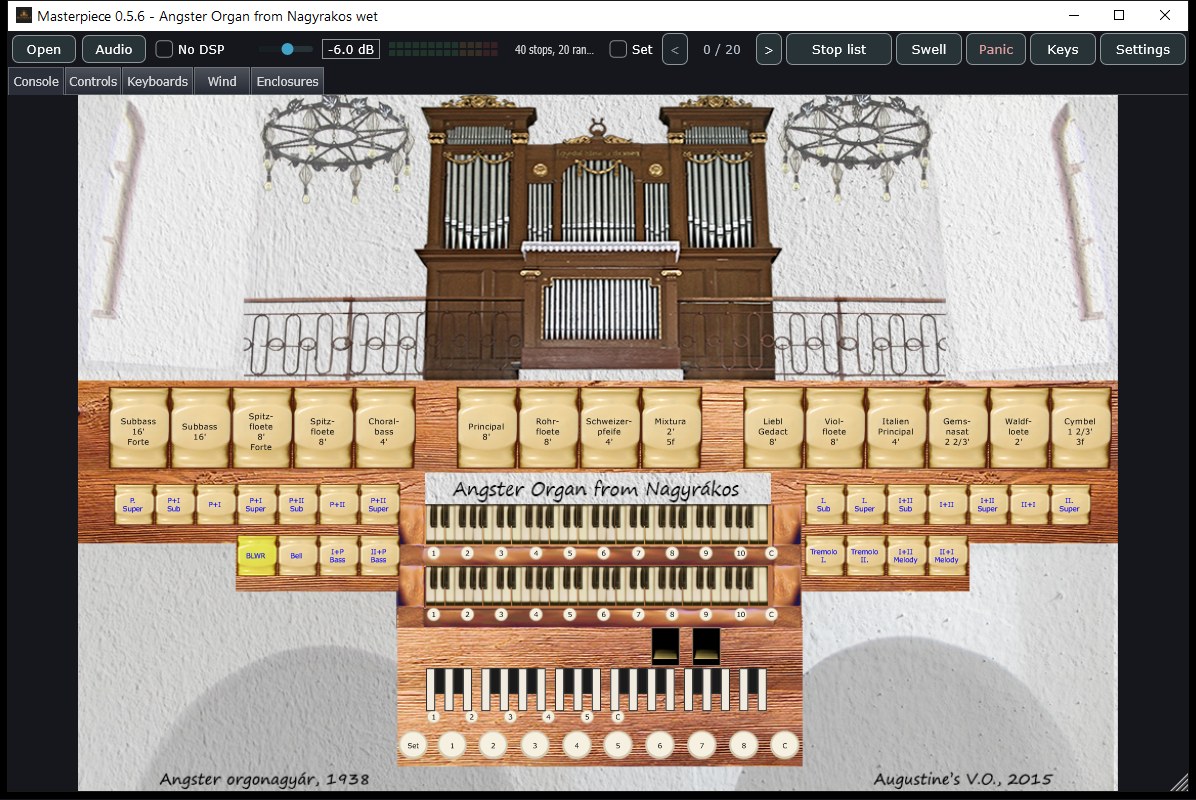Screen dimensions: 1196x800
Task: Toggle the I. Sub coupler tab
Action: point(824,505)
